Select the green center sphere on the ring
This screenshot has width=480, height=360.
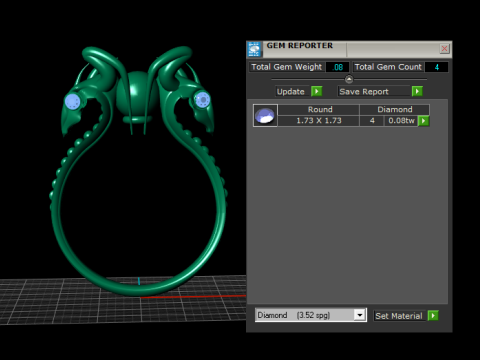(137, 93)
